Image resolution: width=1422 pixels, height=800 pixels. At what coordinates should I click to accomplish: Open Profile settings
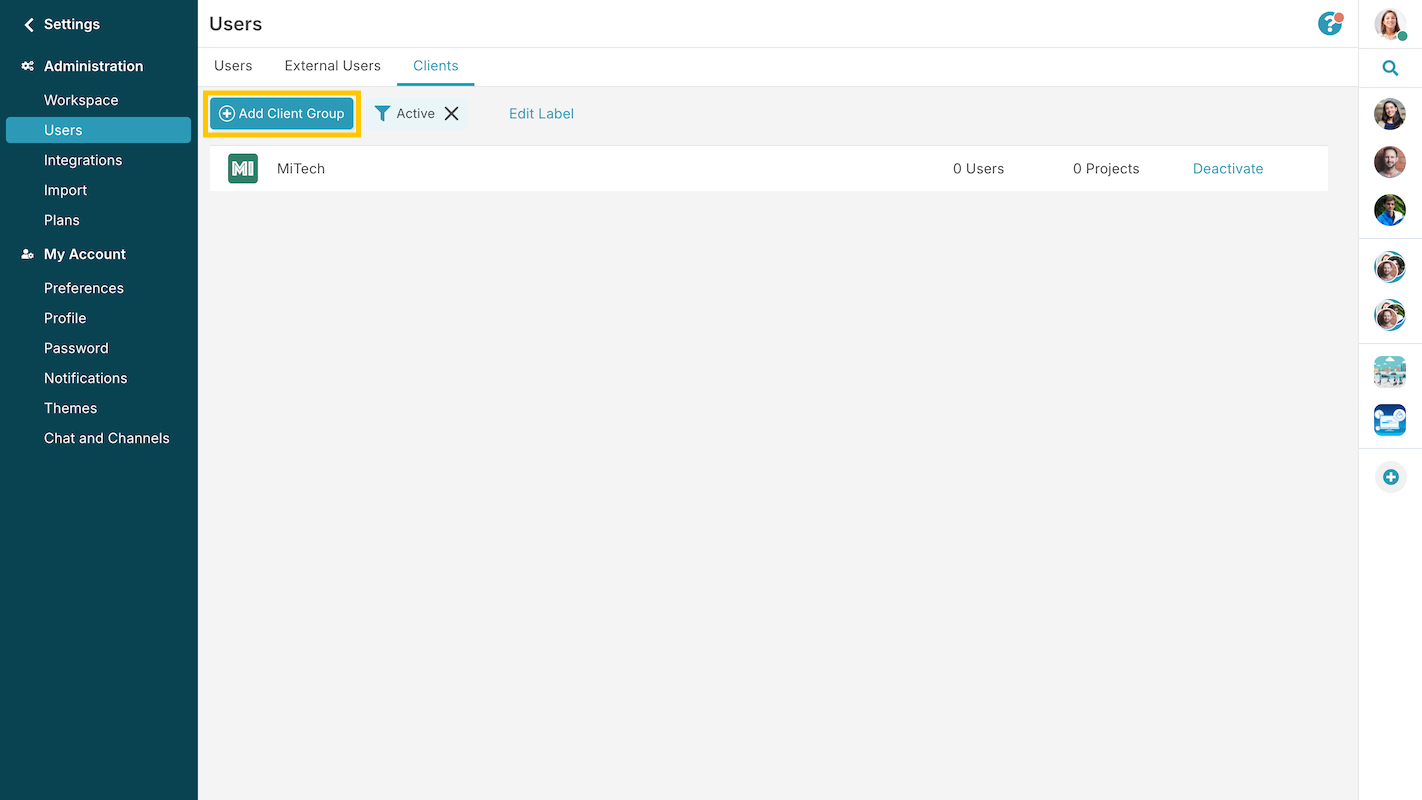tap(65, 318)
